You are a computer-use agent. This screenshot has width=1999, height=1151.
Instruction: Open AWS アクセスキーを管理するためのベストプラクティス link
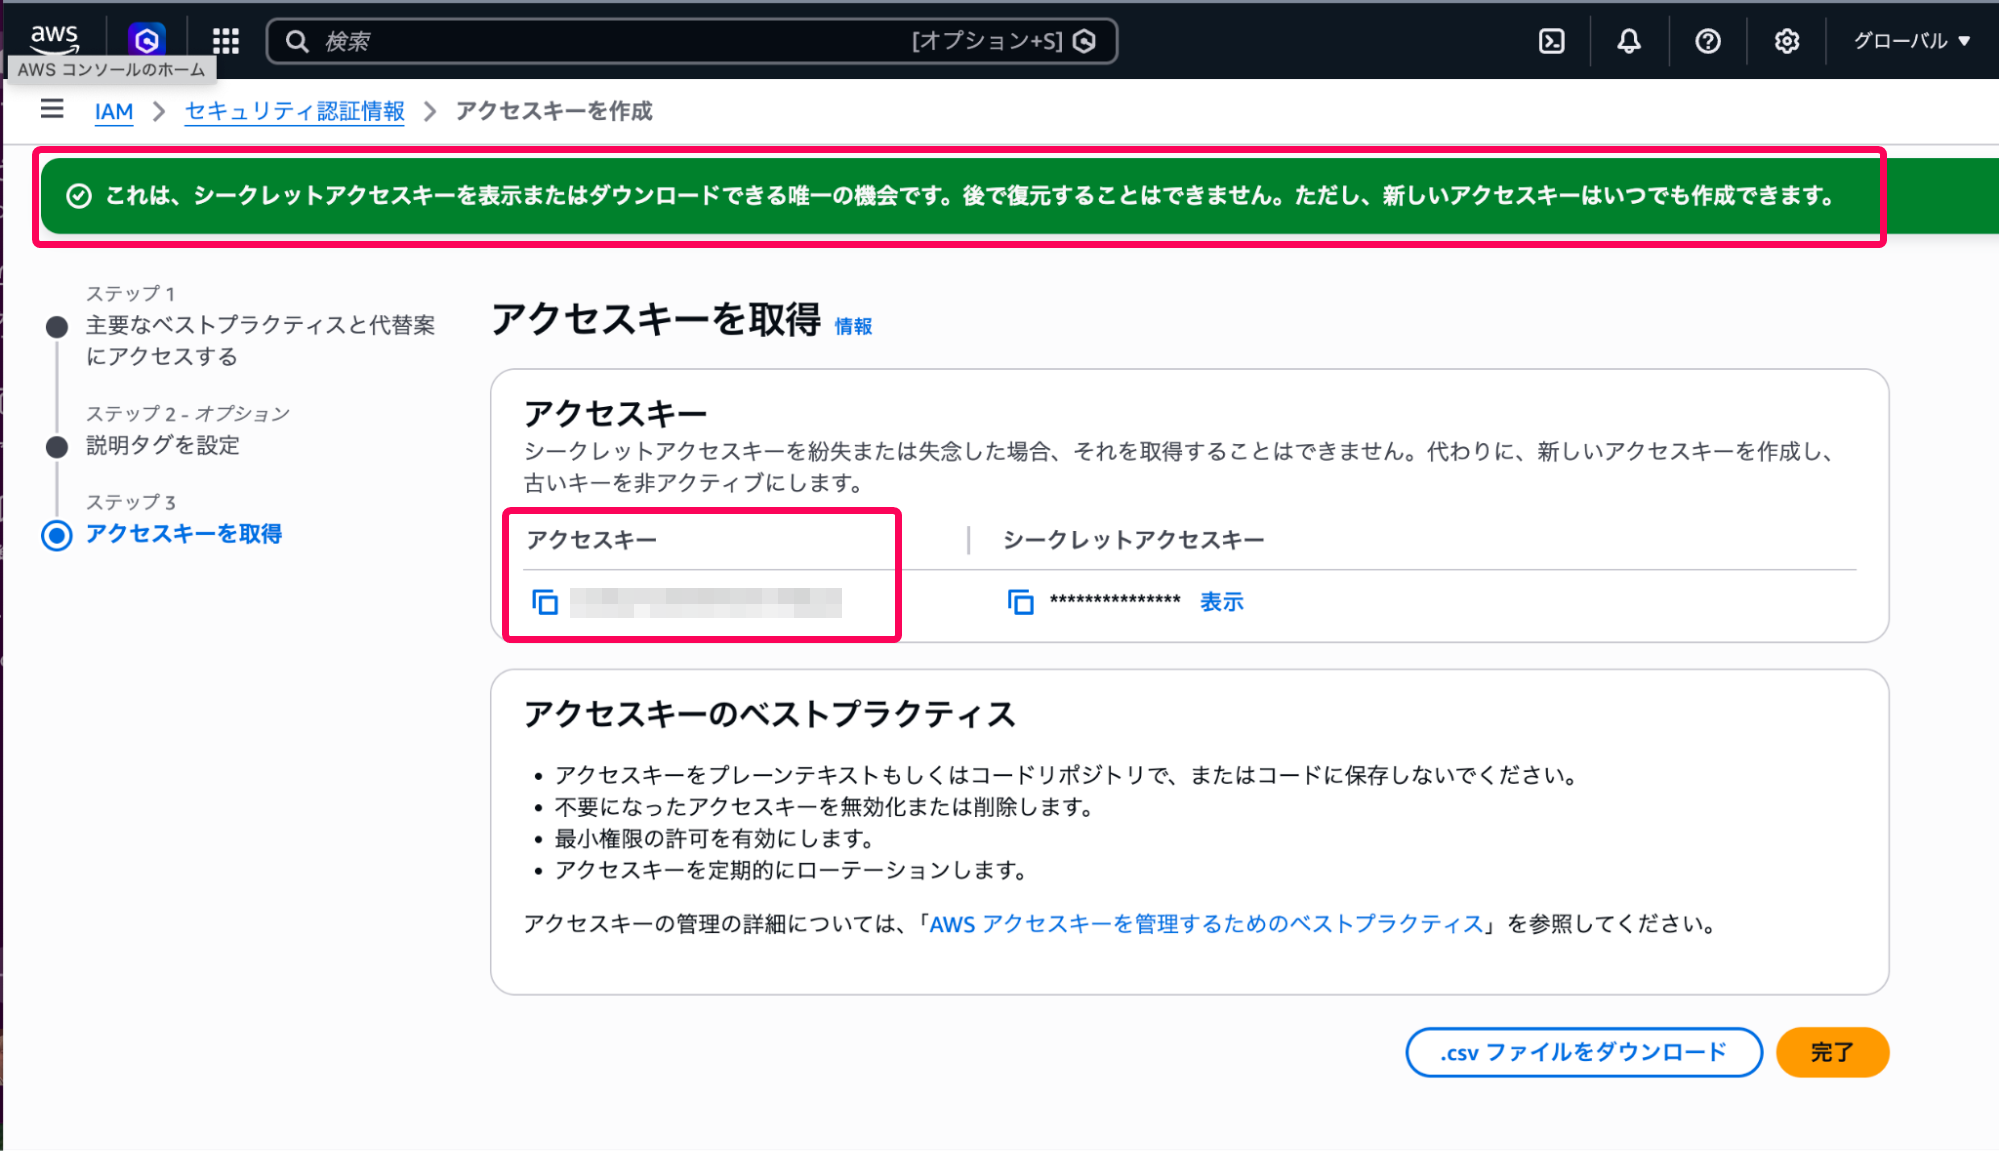[1206, 924]
